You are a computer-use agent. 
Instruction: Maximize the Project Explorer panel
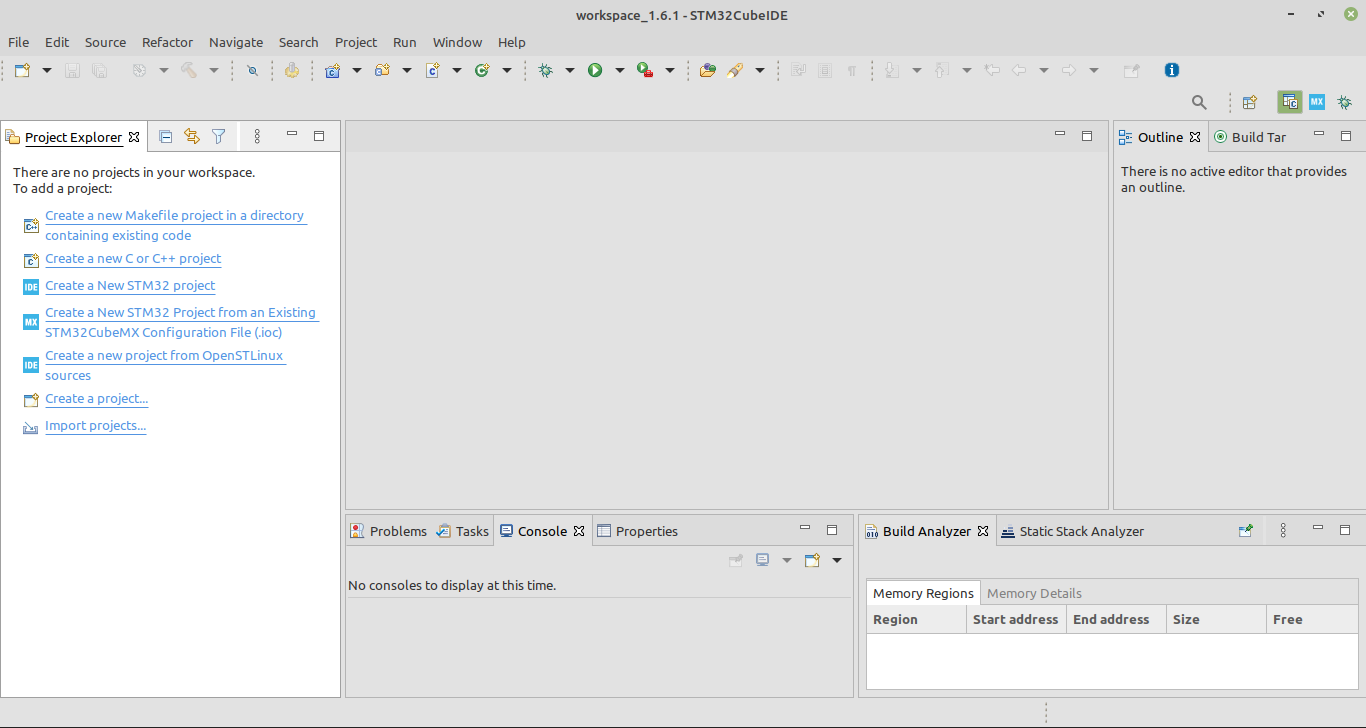[319, 135]
